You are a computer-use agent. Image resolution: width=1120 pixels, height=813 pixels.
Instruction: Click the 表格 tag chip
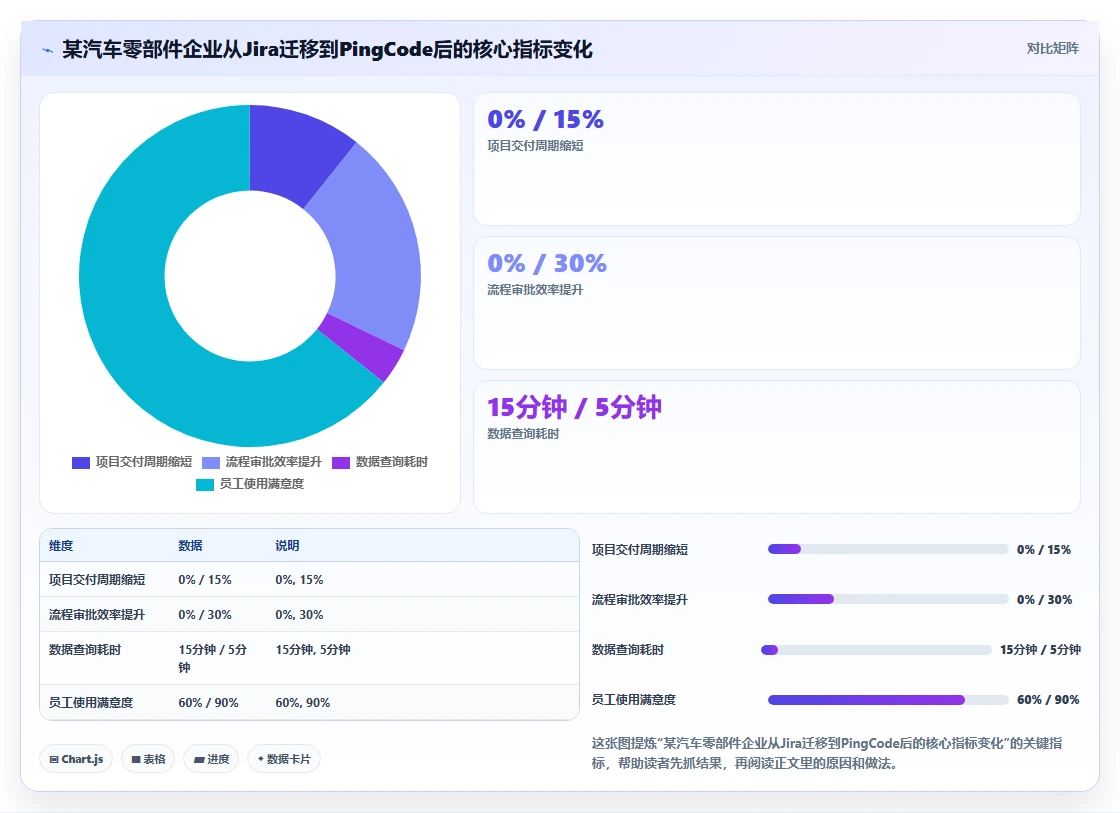(149, 759)
